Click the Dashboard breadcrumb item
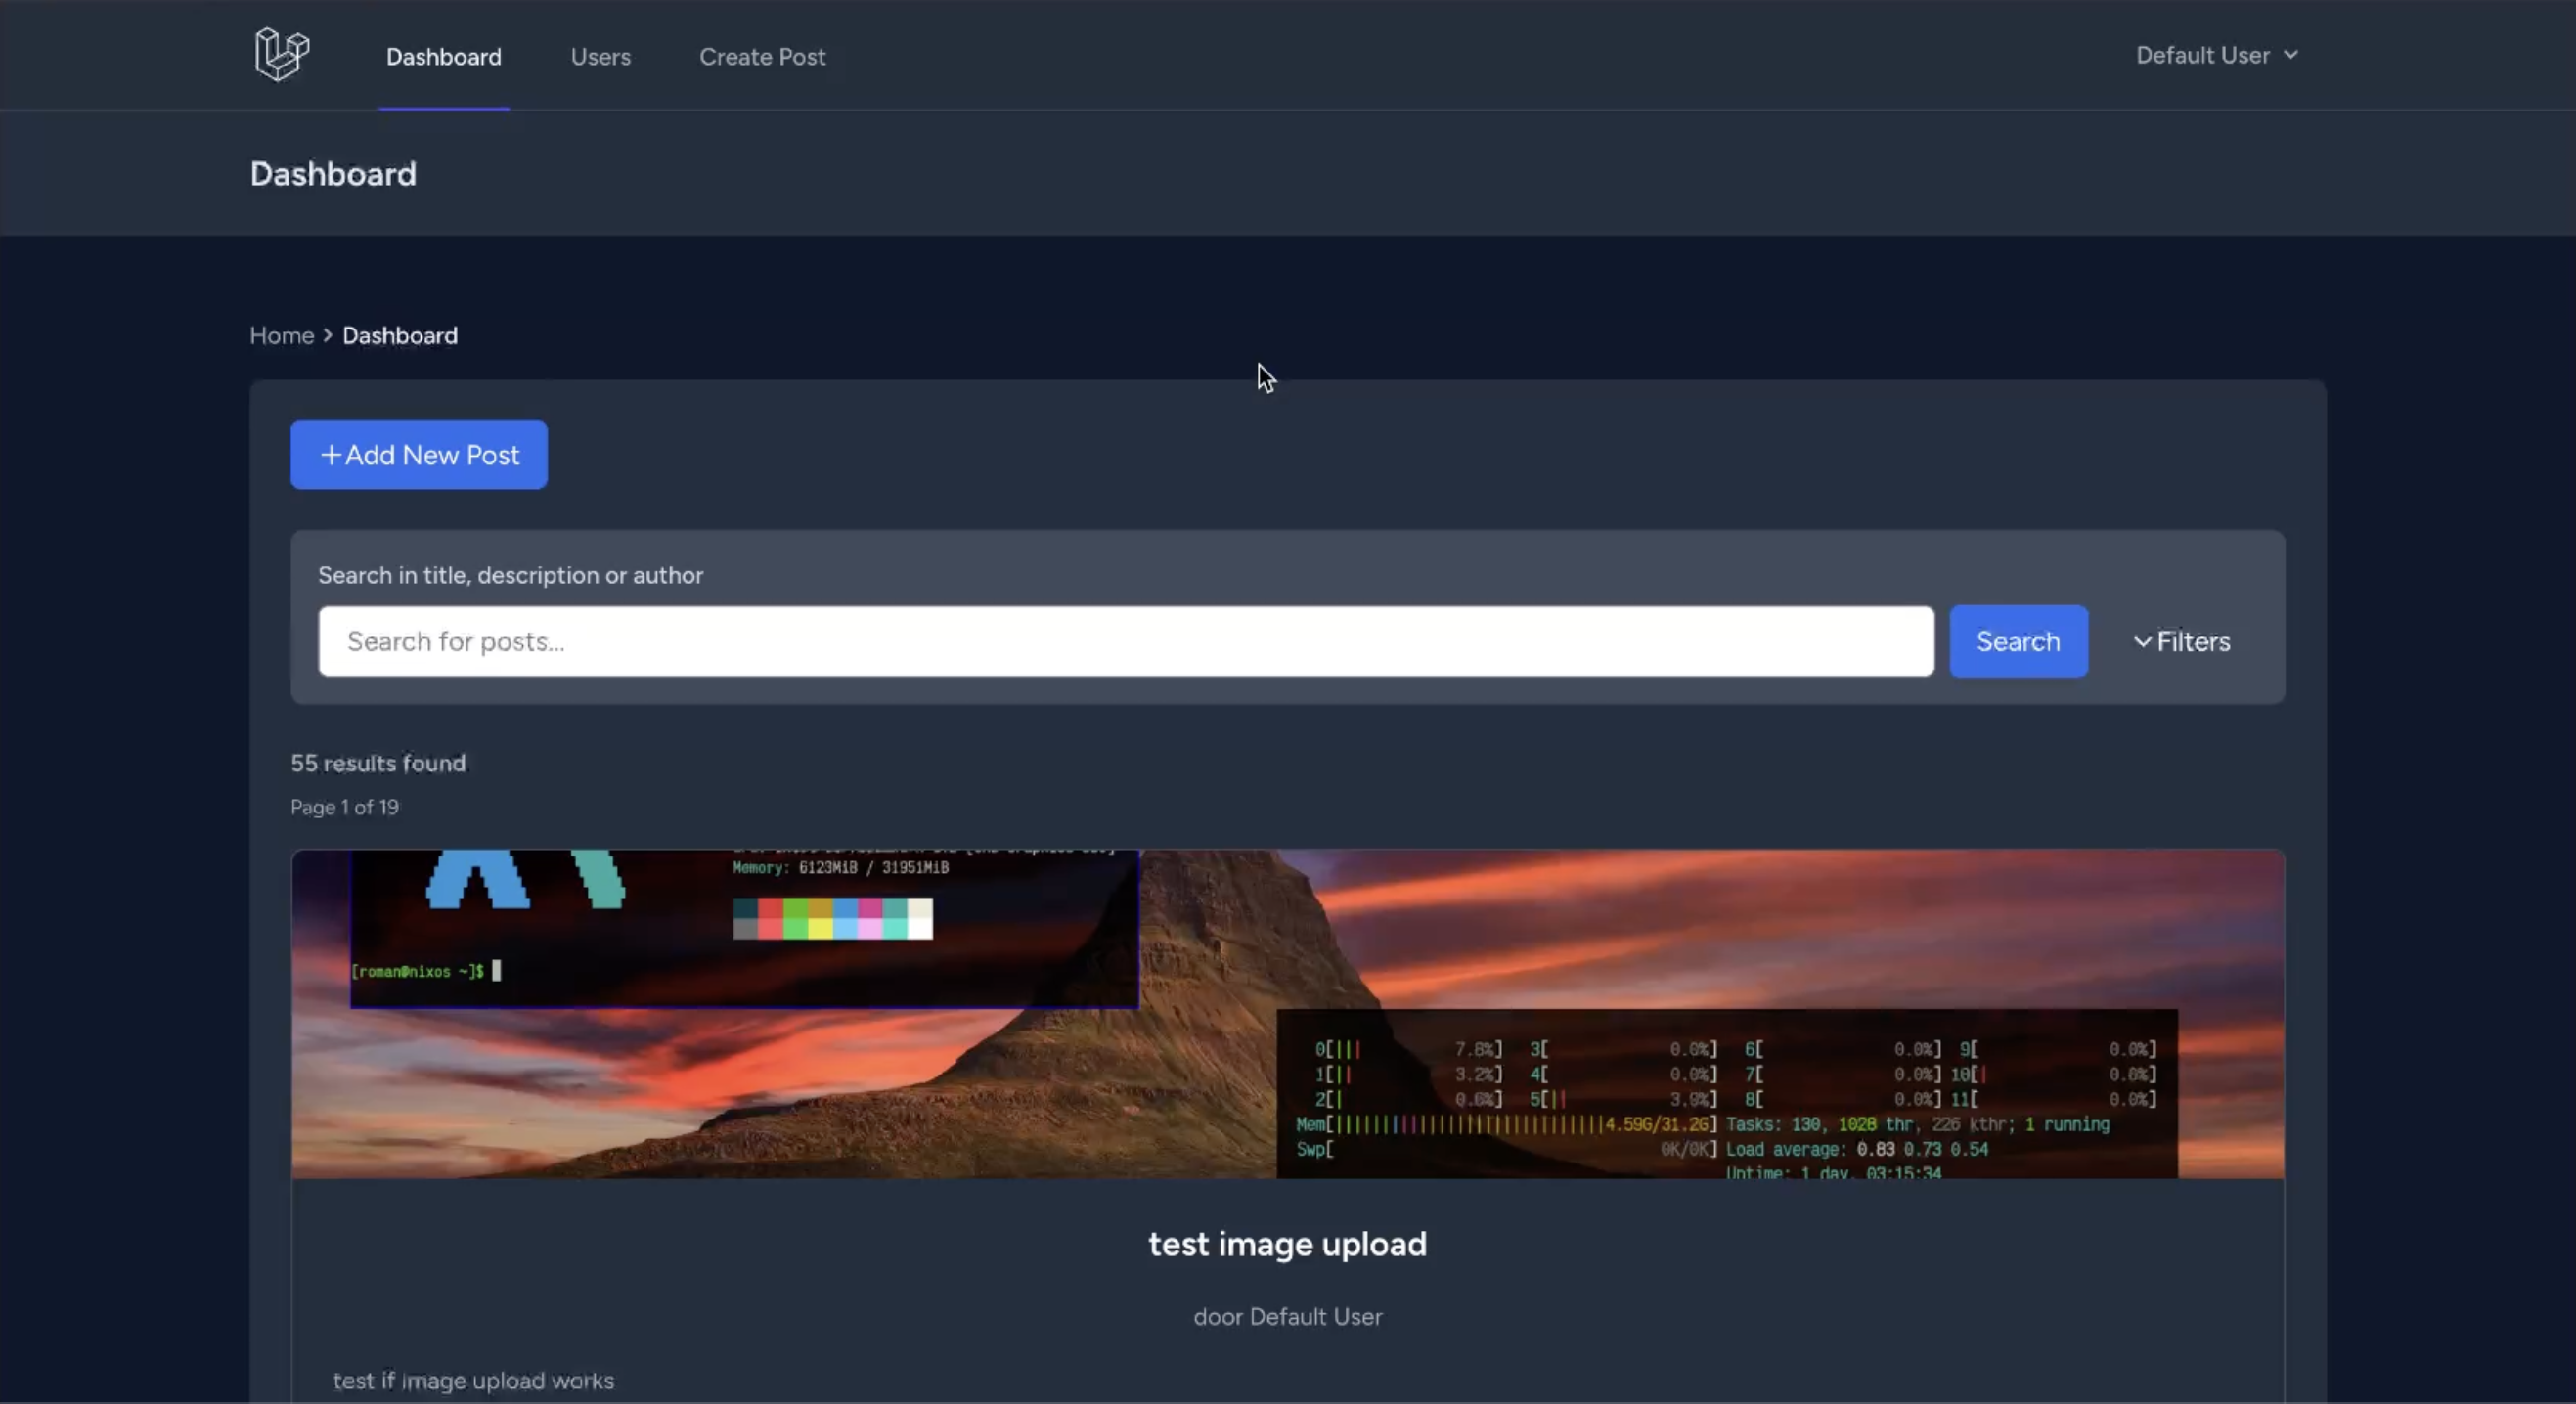This screenshot has height=1404, width=2576. pyautogui.click(x=400, y=336)
